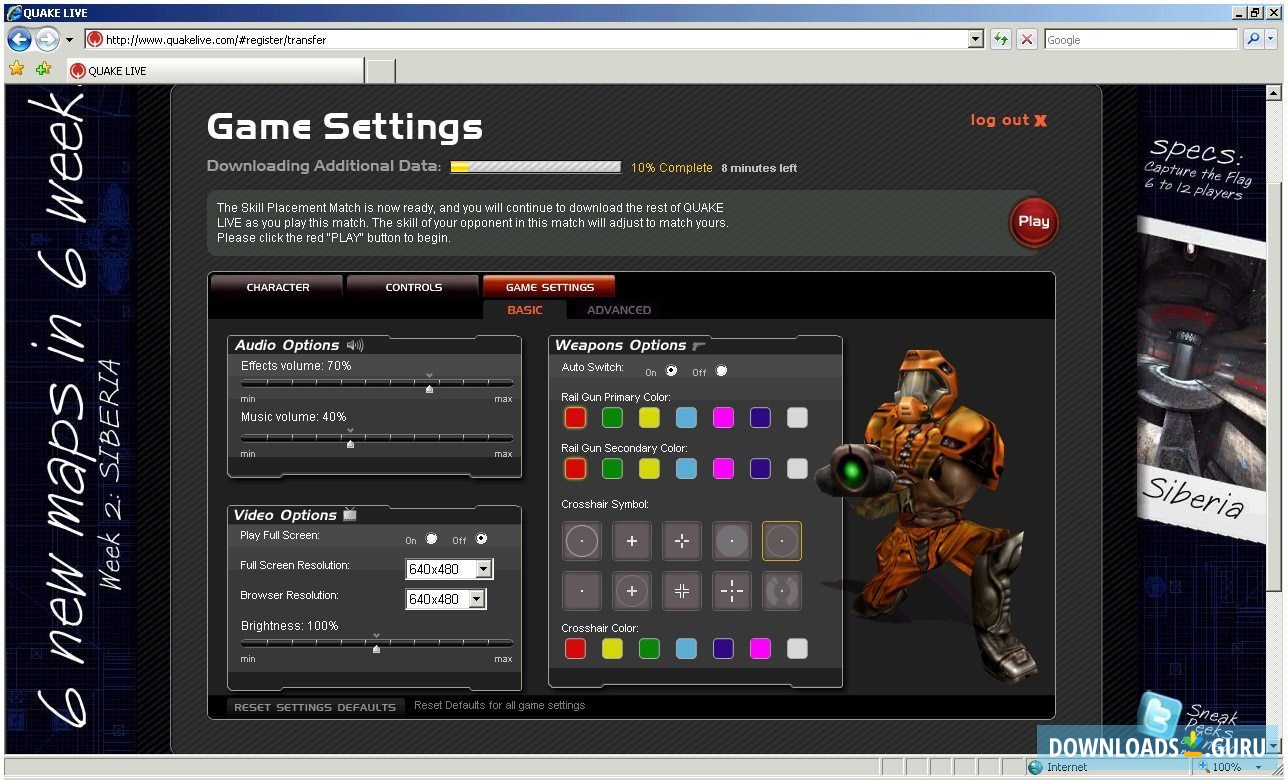Set Rail Gun Secondary Color to yellow
Image resolution: width=1288 pixels, height=780 pixels.
(x=649, y=468)
